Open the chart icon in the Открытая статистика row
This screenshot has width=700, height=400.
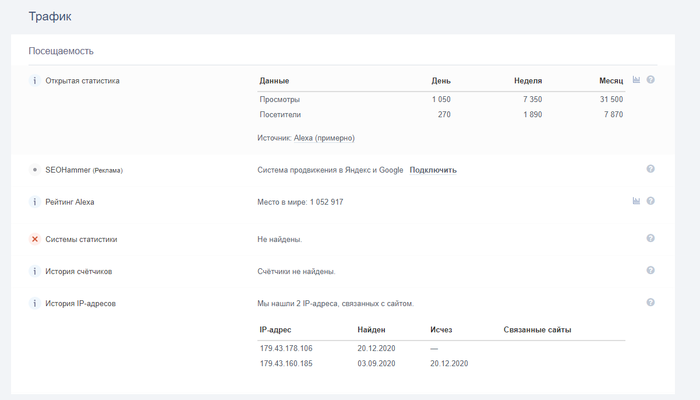point(636,80)
